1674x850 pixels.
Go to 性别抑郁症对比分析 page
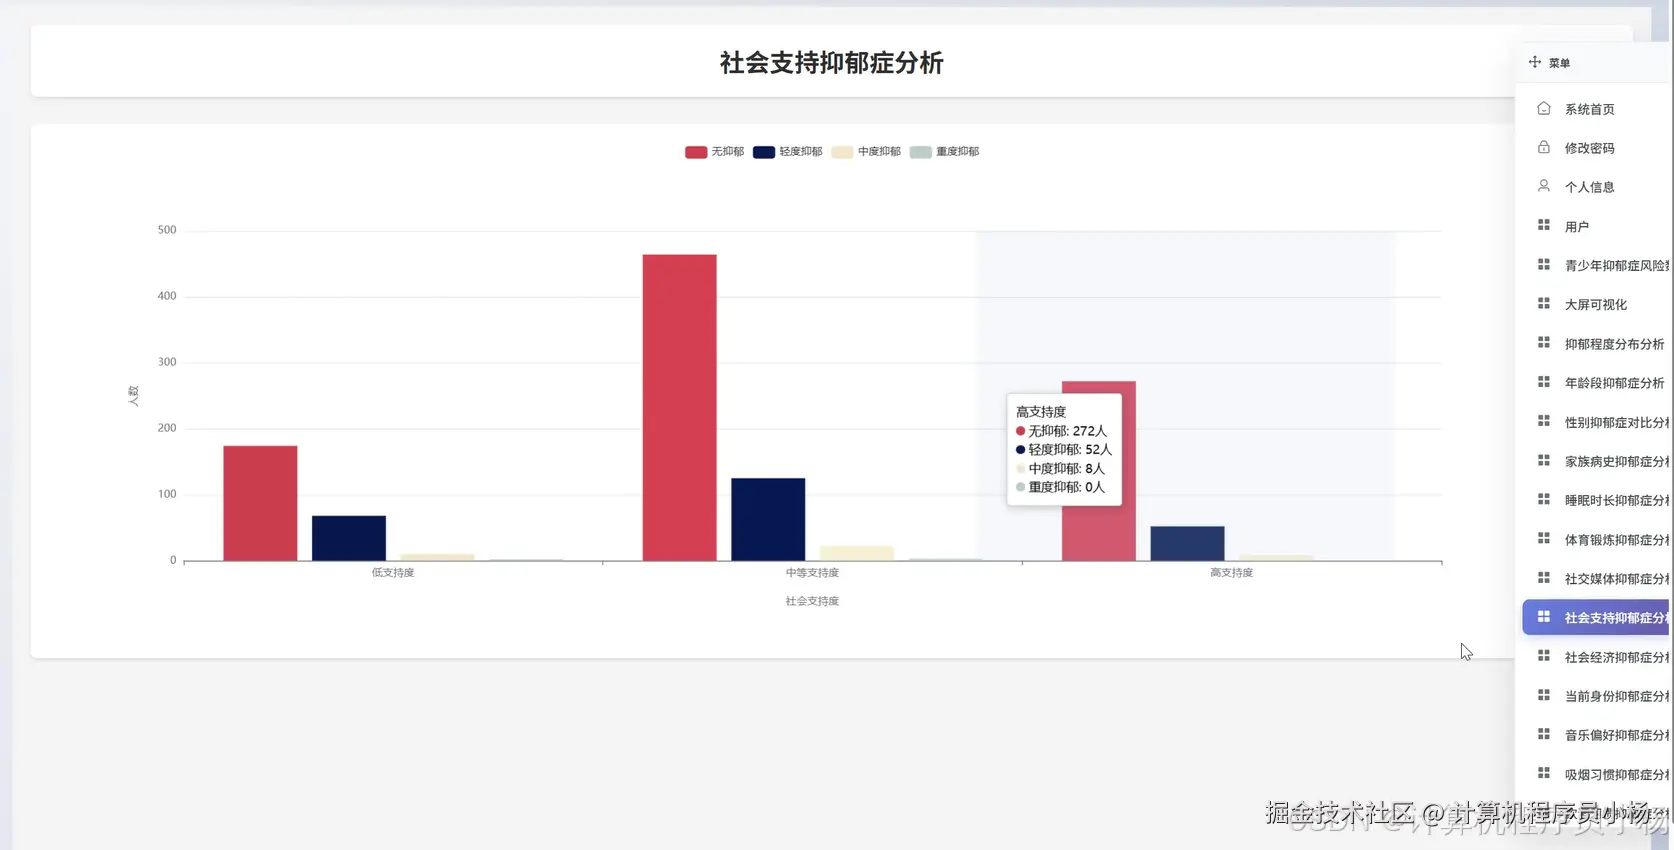[x=1596, y=422]
